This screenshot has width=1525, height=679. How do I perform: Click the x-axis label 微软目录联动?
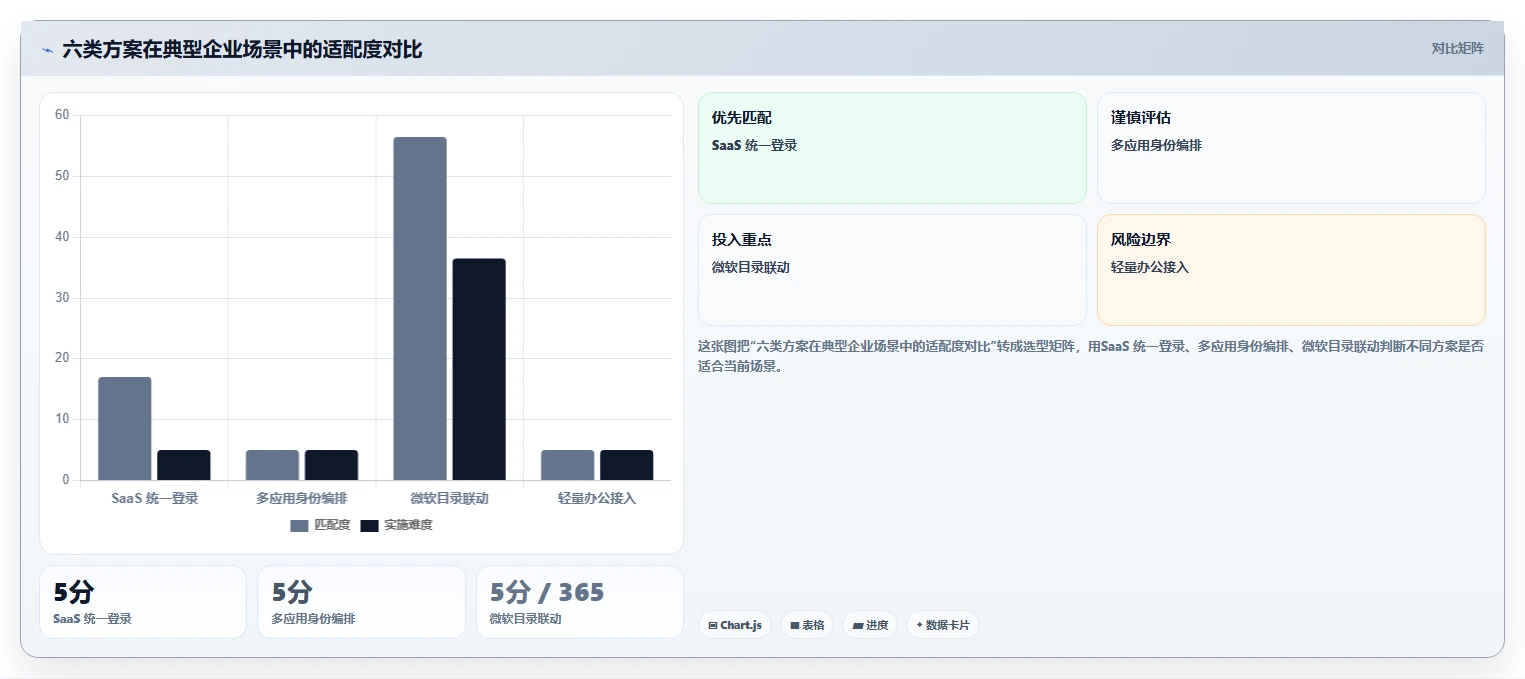click(450, 498)
